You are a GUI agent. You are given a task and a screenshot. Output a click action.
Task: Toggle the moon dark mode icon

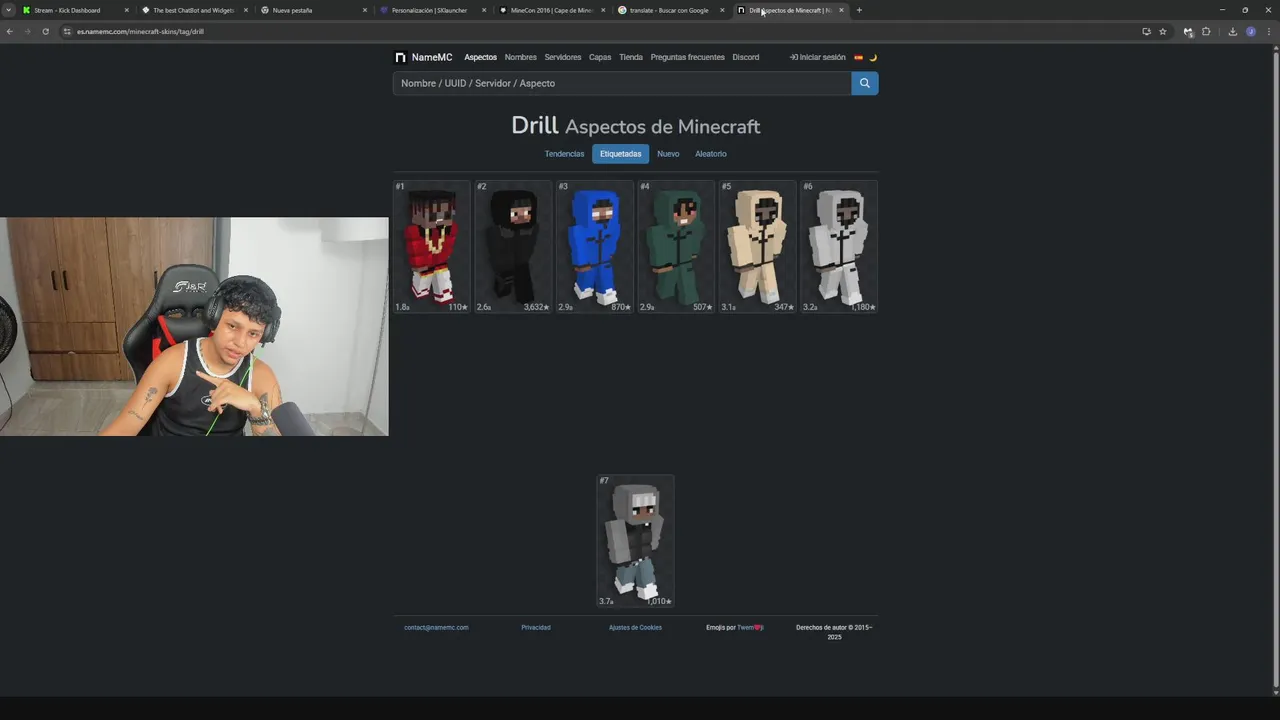873,57
